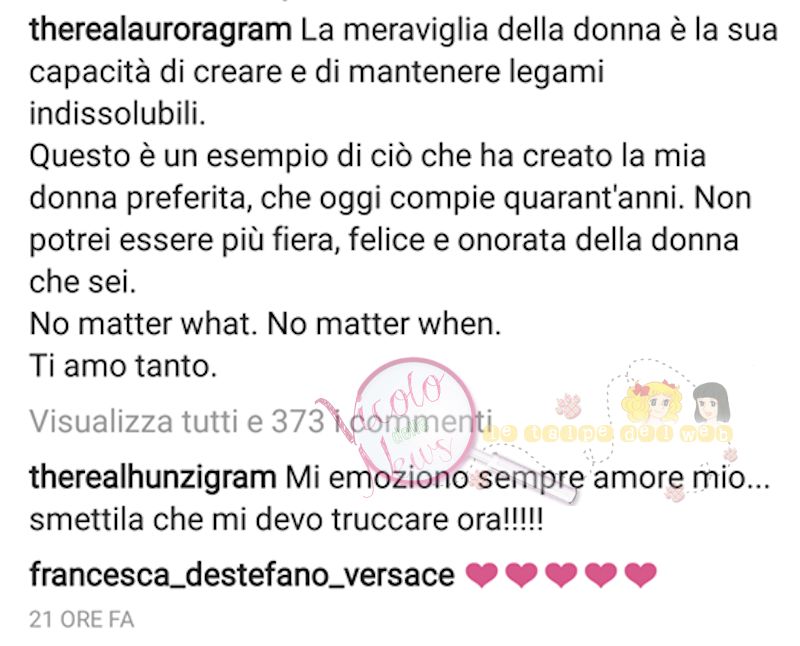Viewport: 800px width, 646px height.
Task: Click the 'Mi emoziono sempre amore mio' comment text
Action: 528,479
